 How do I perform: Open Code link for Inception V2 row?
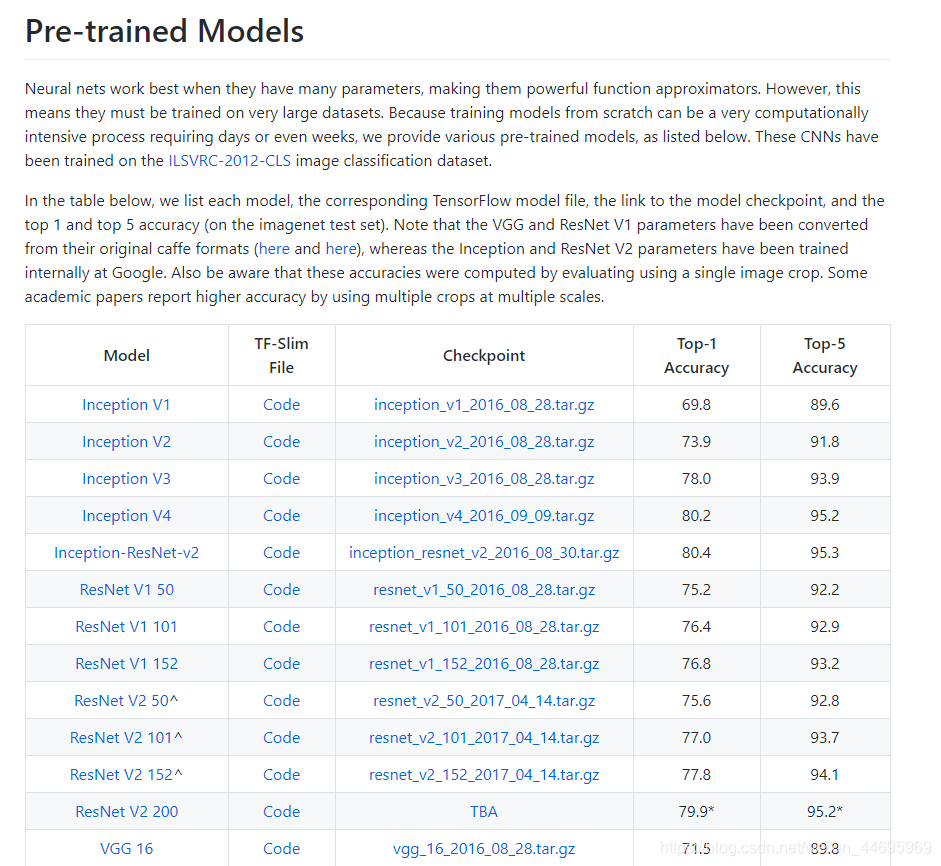tap(281, 442)
